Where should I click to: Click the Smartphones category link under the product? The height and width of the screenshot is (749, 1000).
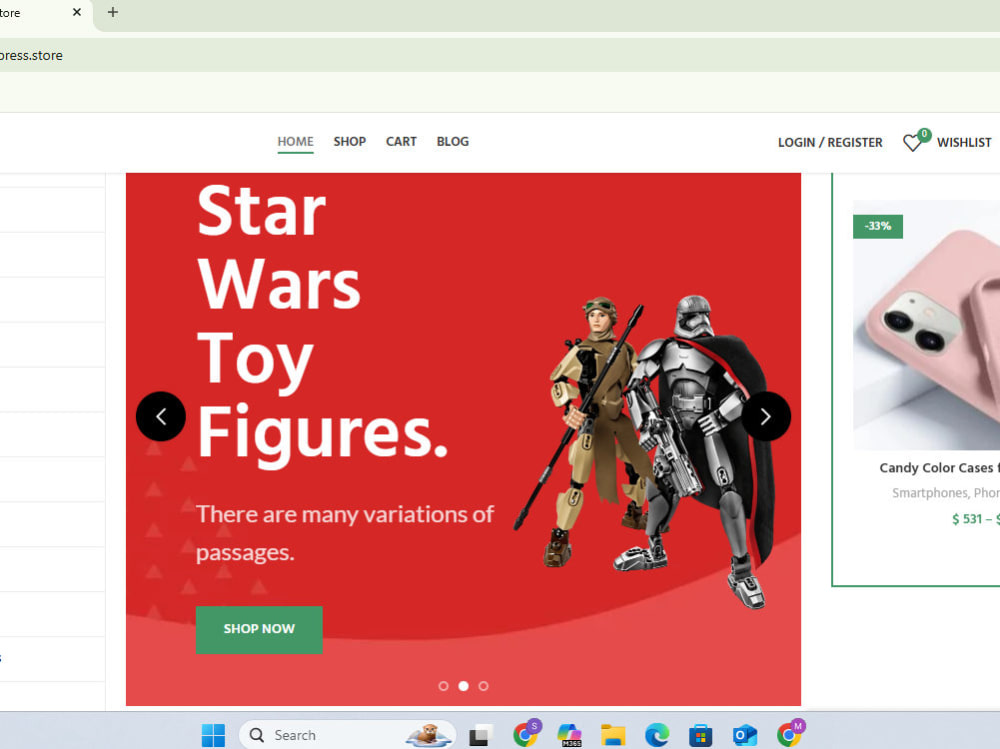pos(930,493)
